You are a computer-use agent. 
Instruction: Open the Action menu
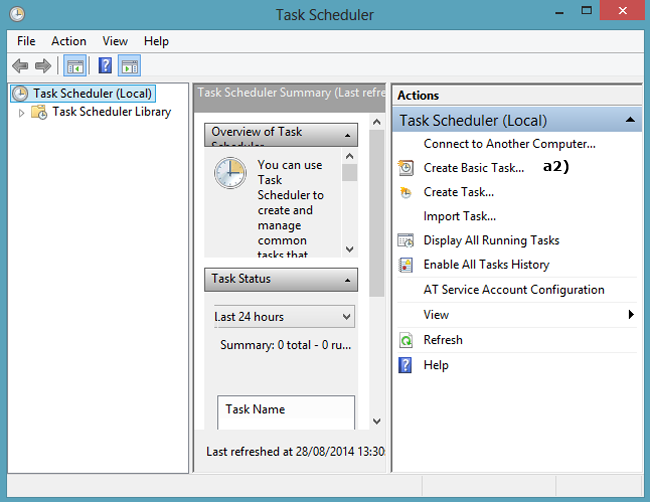[69, 41]
